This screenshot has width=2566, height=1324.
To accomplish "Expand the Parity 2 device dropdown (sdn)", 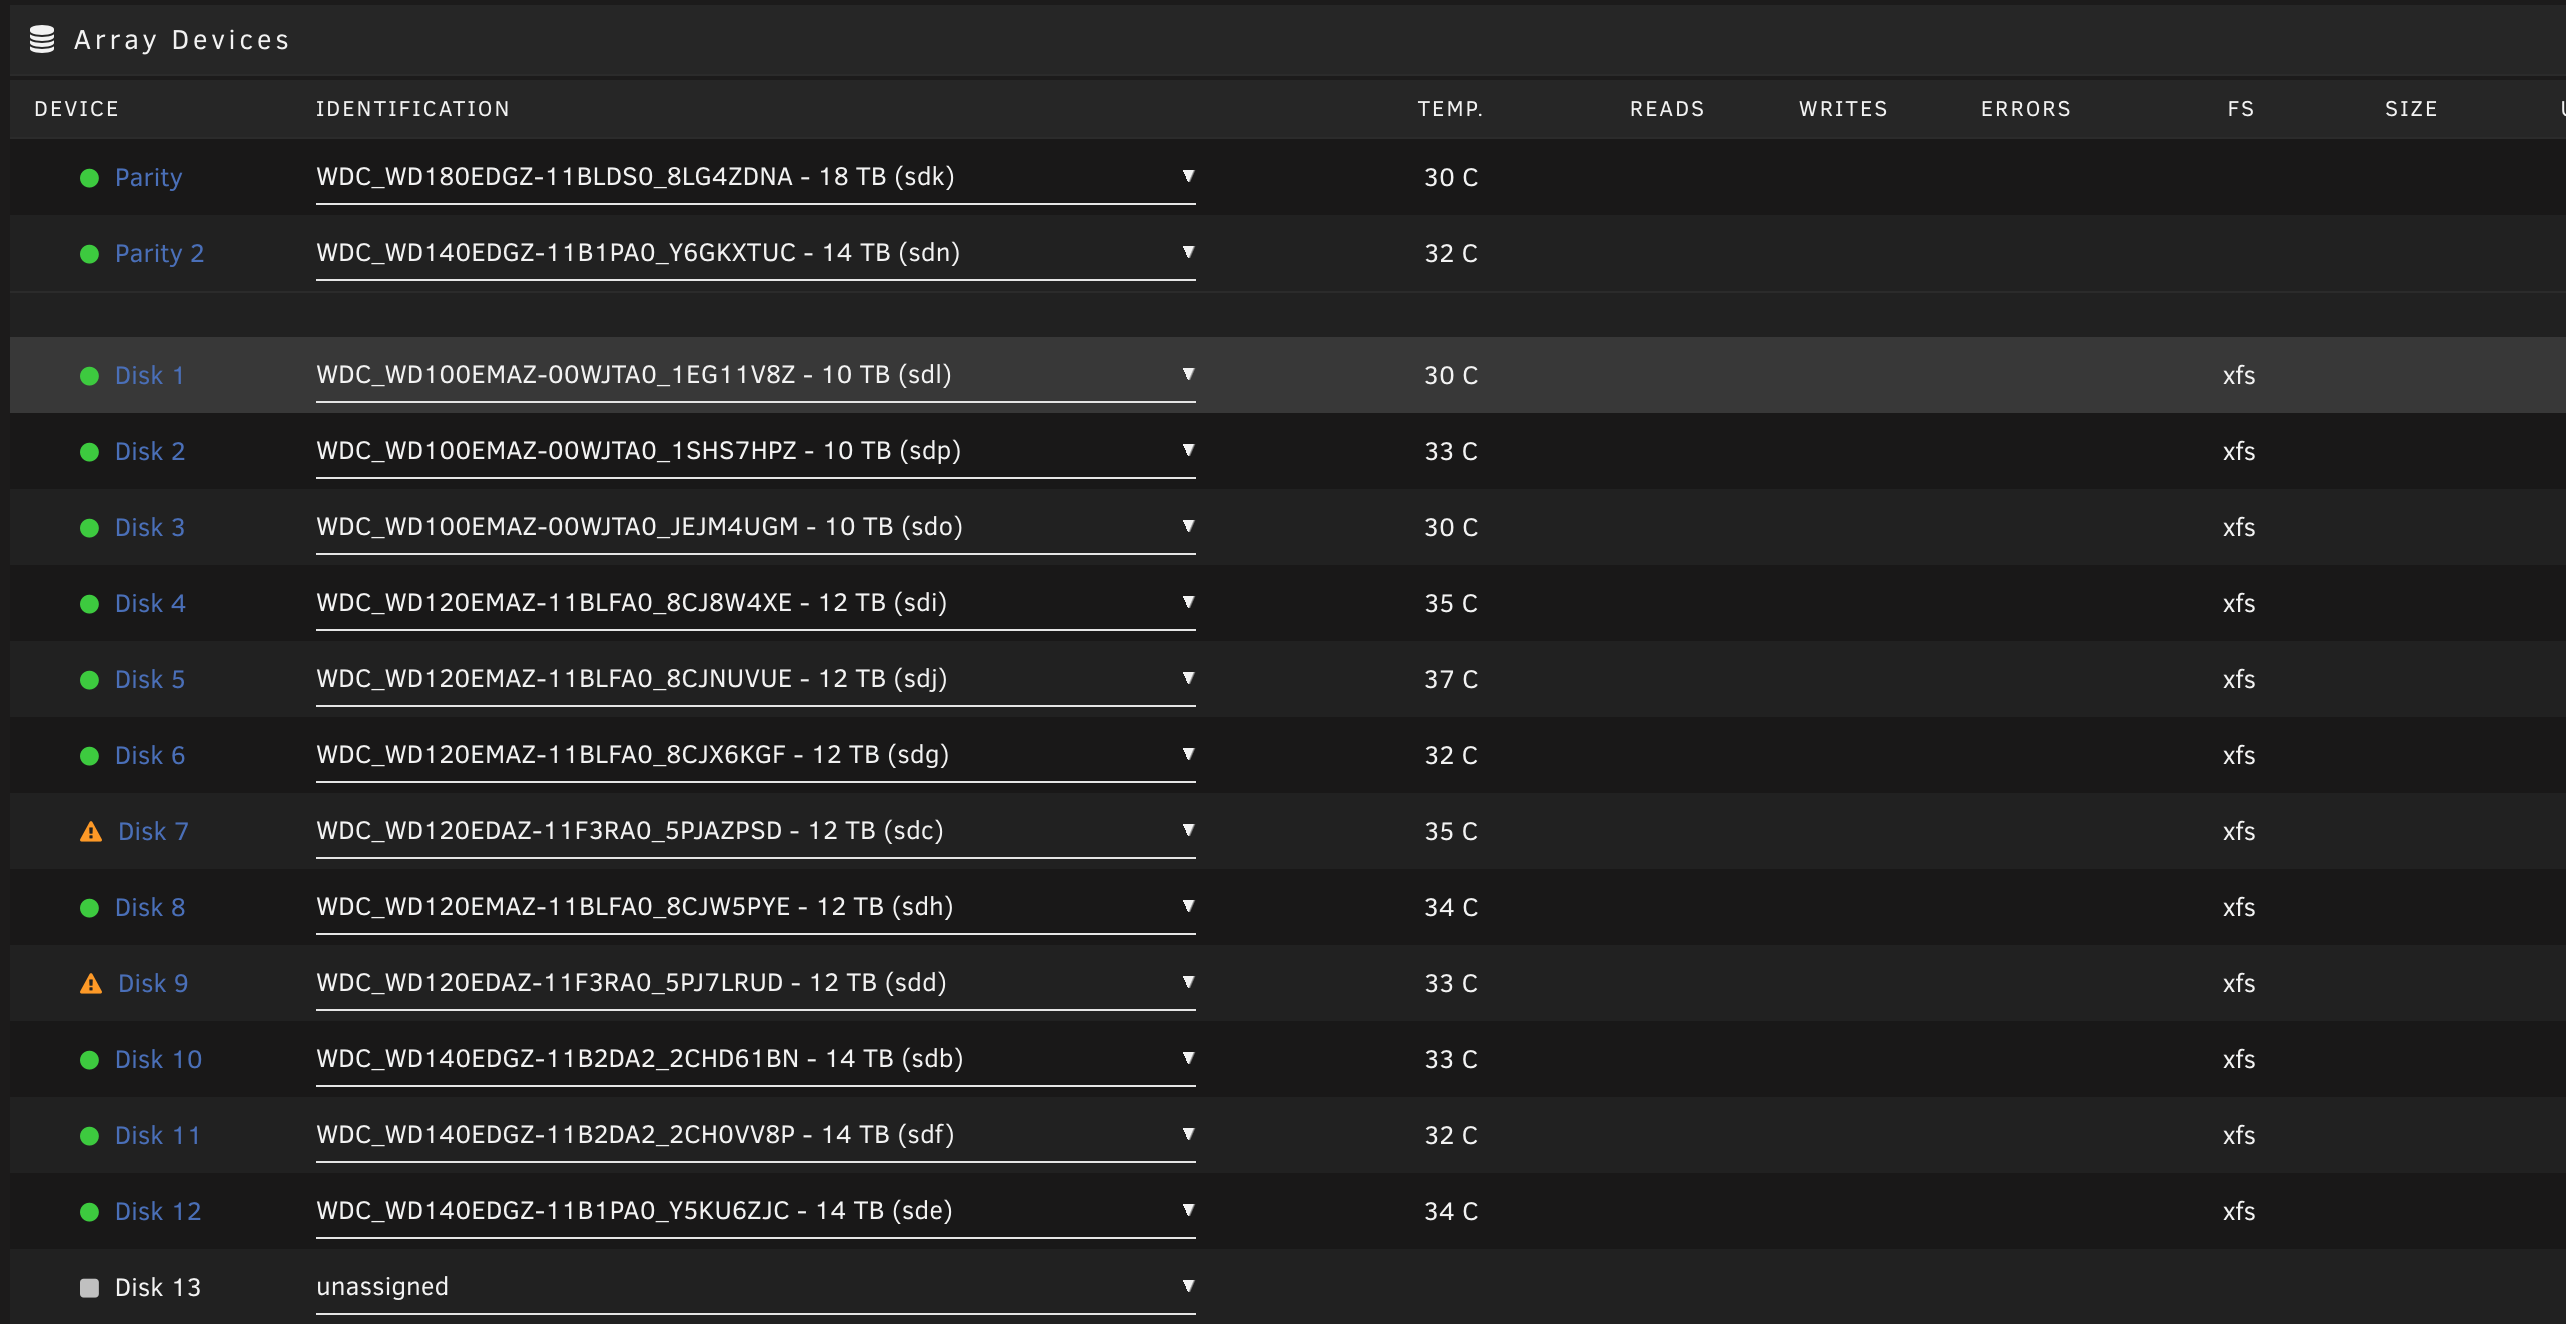I will [755, 254].
